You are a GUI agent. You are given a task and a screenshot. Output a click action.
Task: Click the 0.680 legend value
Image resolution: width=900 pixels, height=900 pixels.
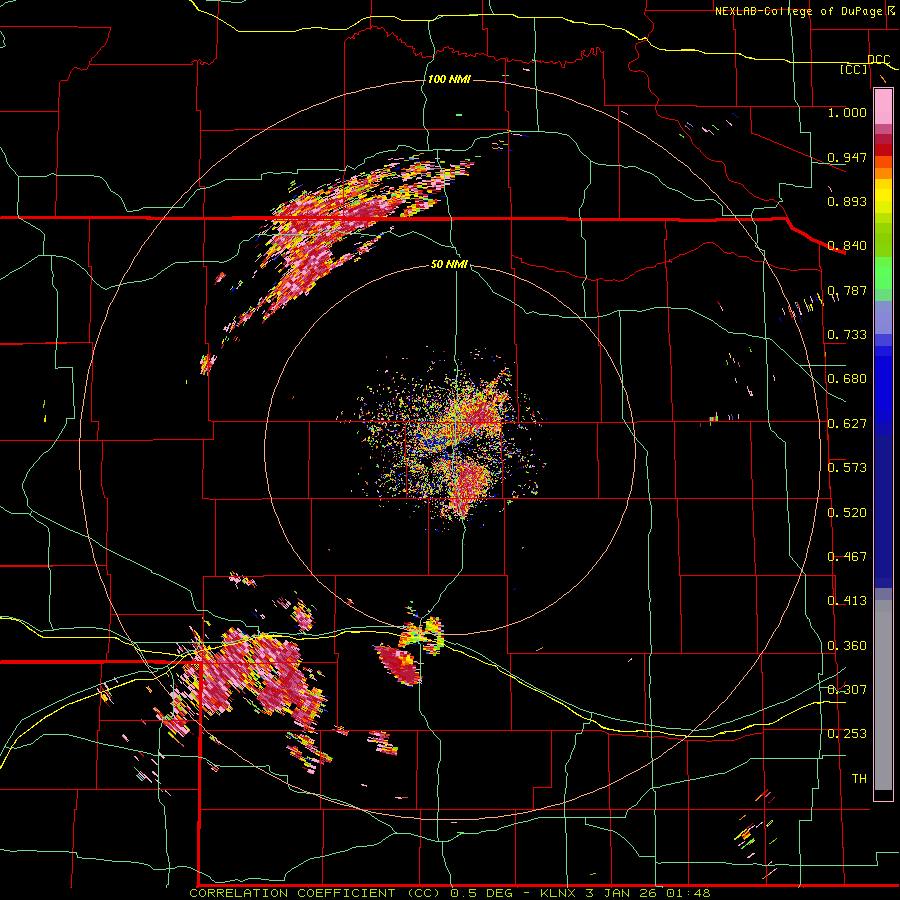click(847, 379)
